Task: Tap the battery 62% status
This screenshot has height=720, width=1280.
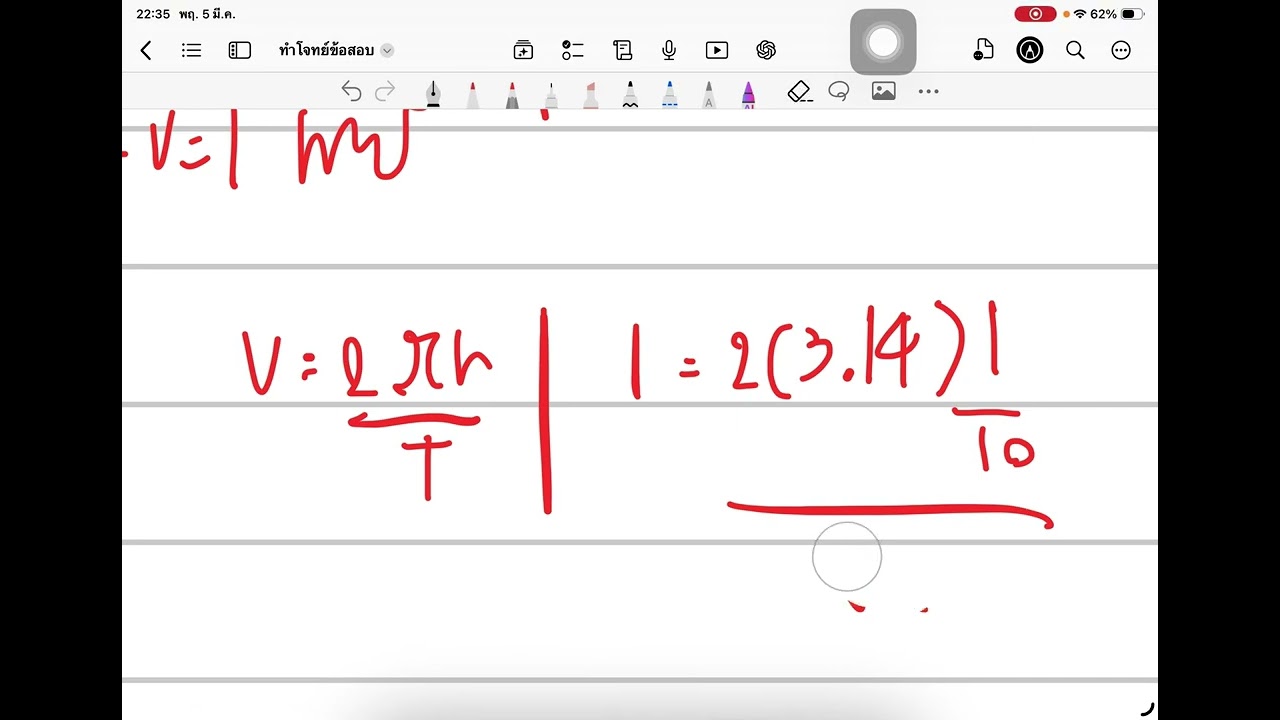Action: [x=1117, y=14]
